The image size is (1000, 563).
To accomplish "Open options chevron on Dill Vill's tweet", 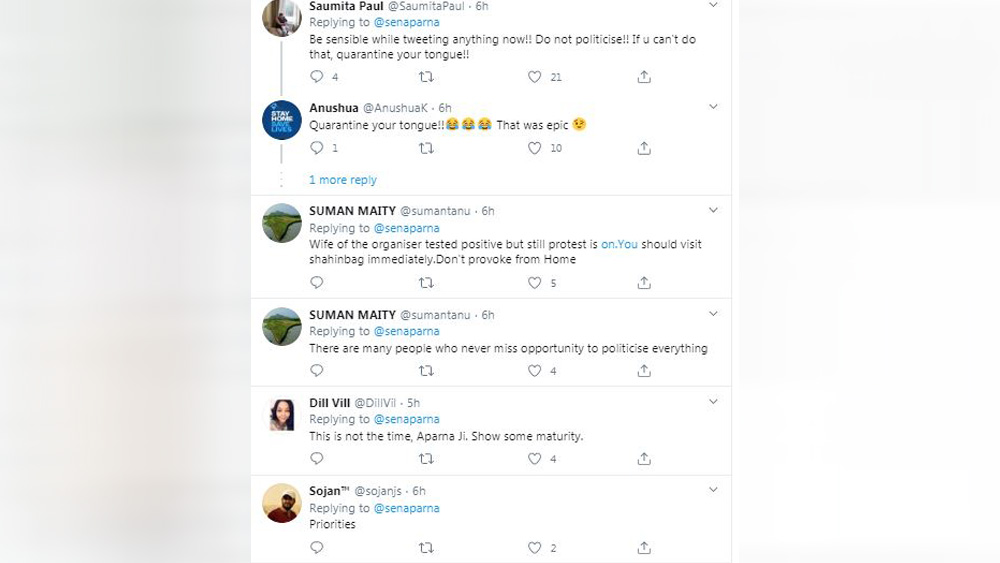I will 713,402.
